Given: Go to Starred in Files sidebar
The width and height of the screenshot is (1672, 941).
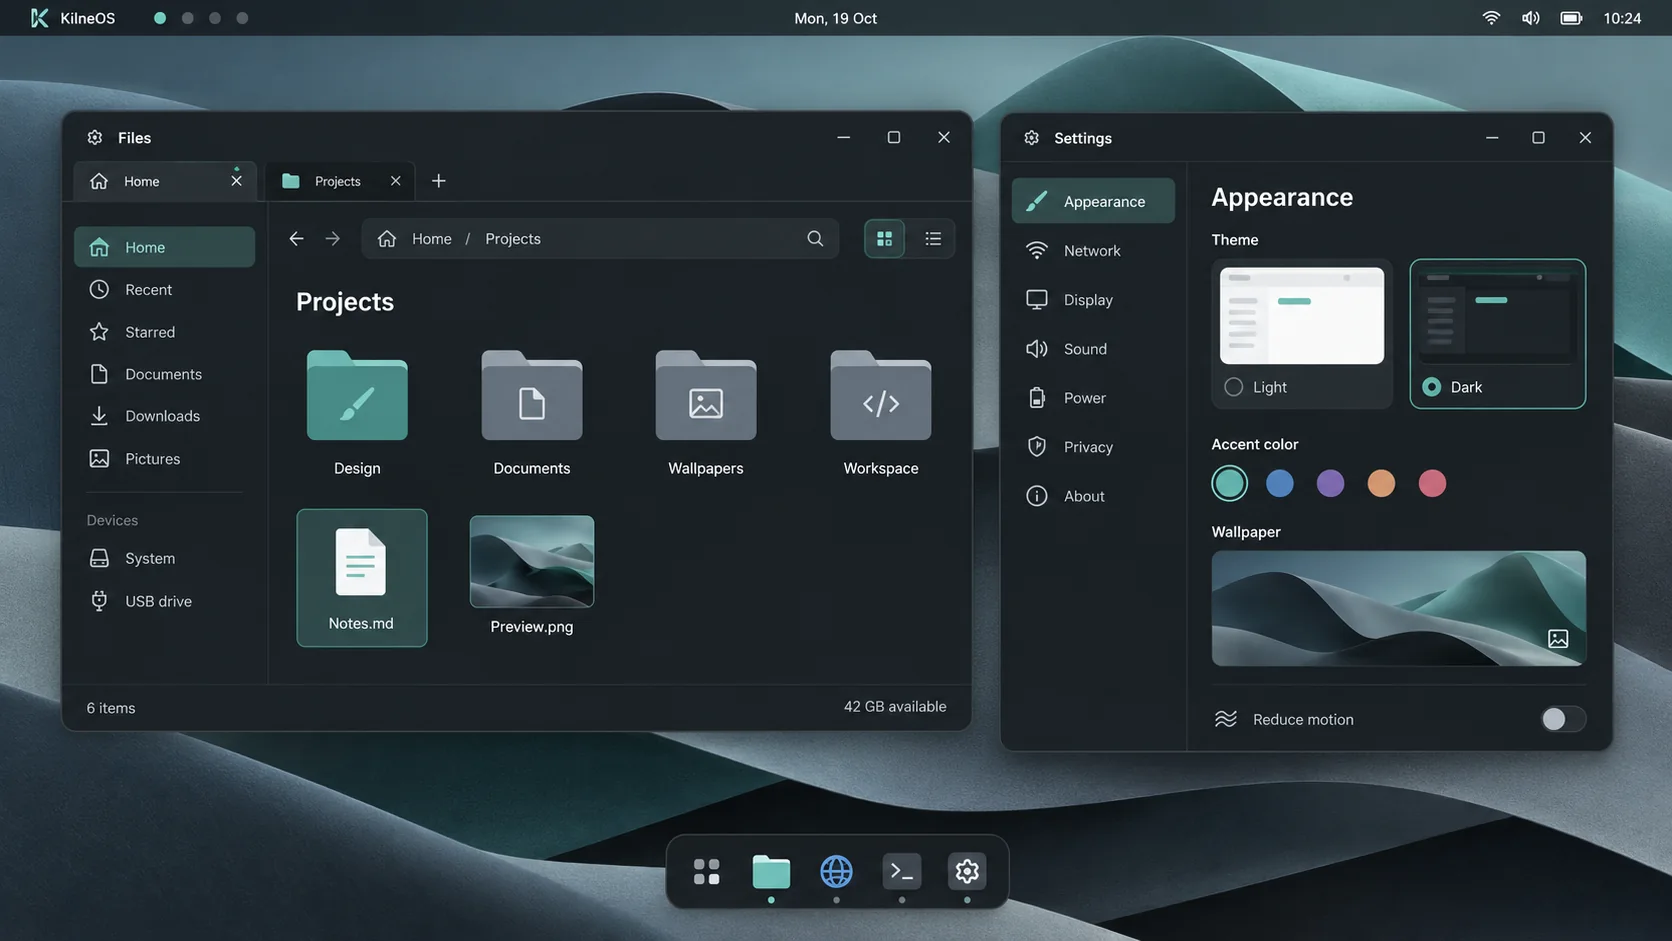Looking at the screenshot, I should click(164, 332).
